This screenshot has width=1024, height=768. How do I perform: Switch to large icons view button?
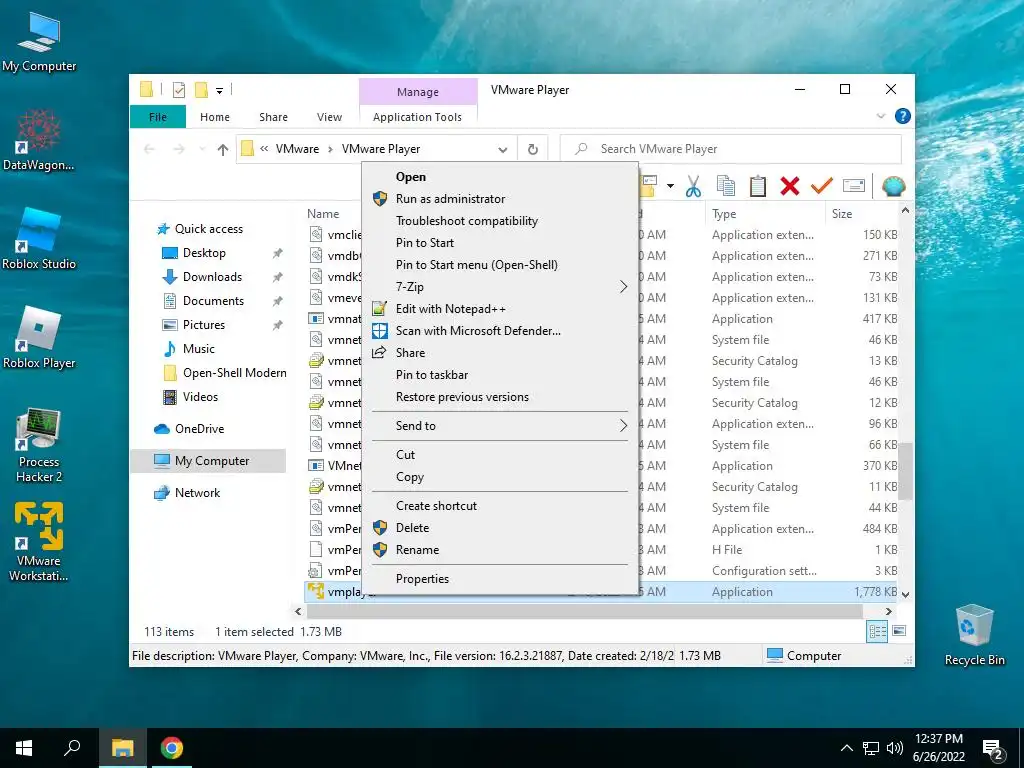(x=899, y=631)
